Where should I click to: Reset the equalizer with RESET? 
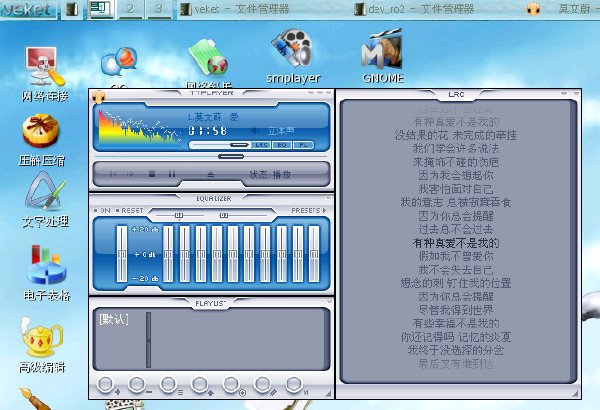point(130,211)
